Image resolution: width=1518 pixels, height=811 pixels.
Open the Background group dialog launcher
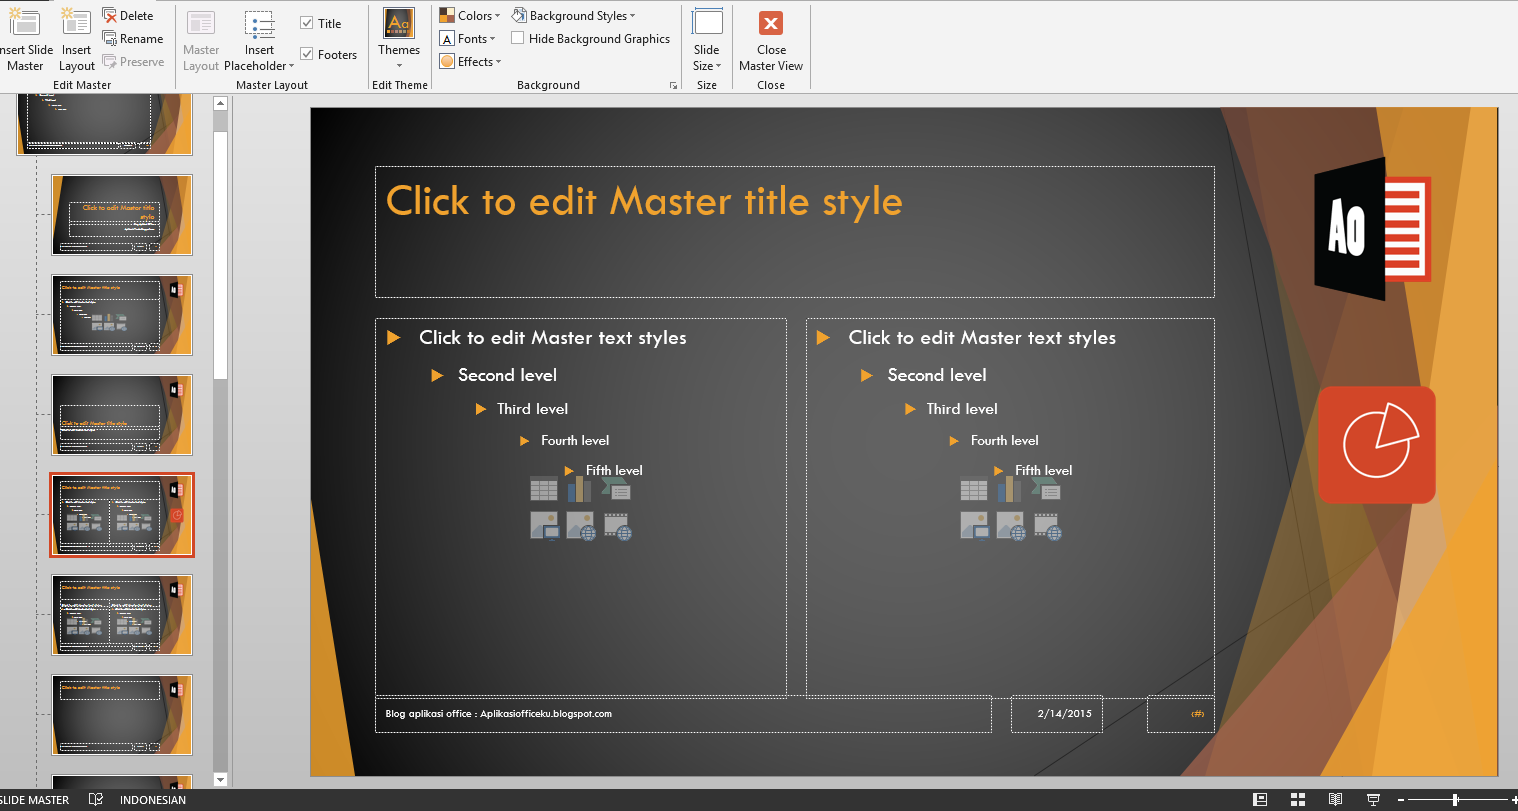tap(673, 86)
